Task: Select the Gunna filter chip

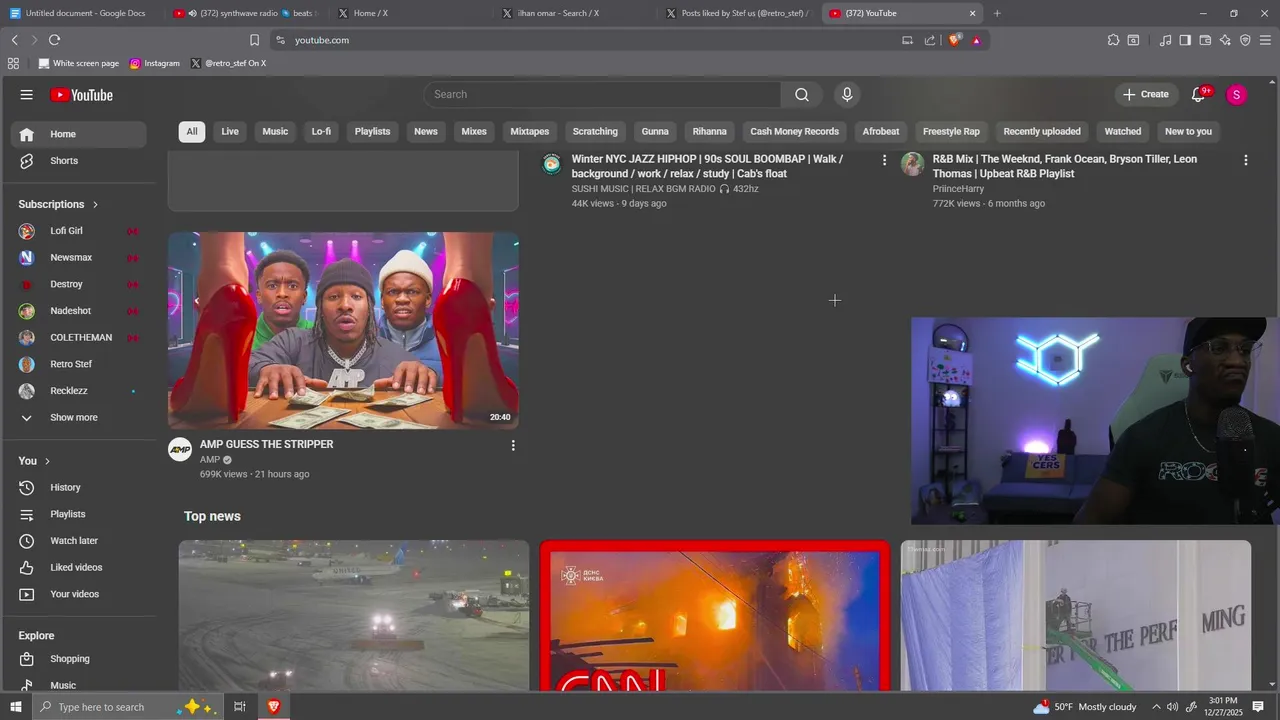Action: pos(655,132)
